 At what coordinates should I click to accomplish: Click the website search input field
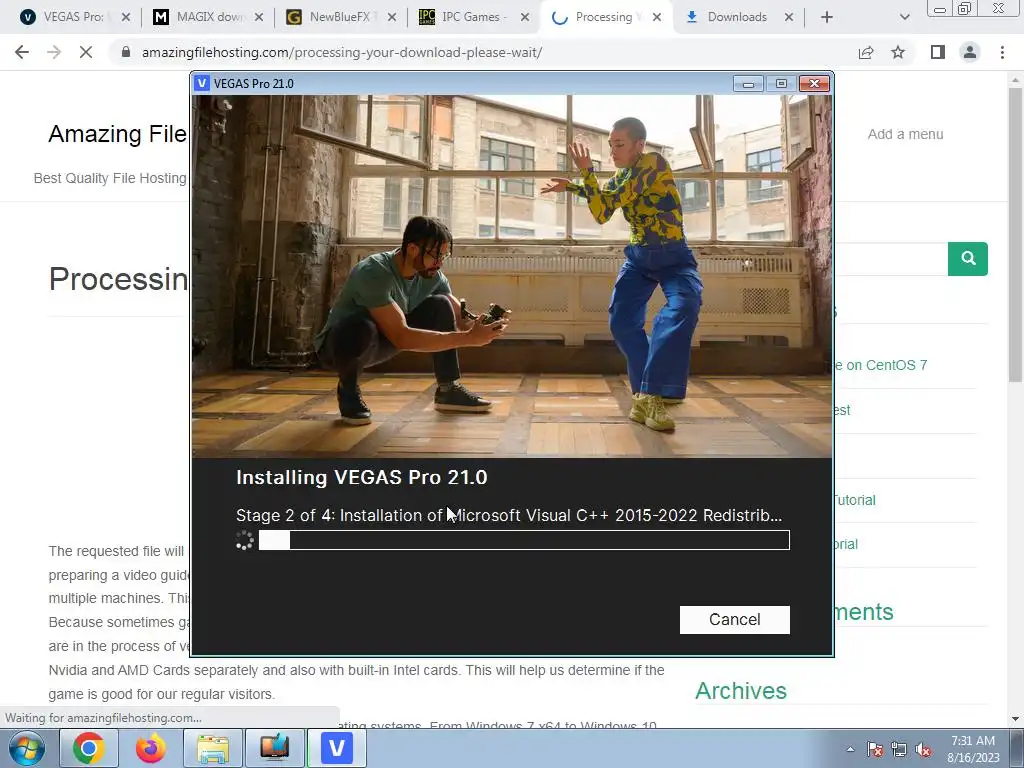[x=891, y=259]
